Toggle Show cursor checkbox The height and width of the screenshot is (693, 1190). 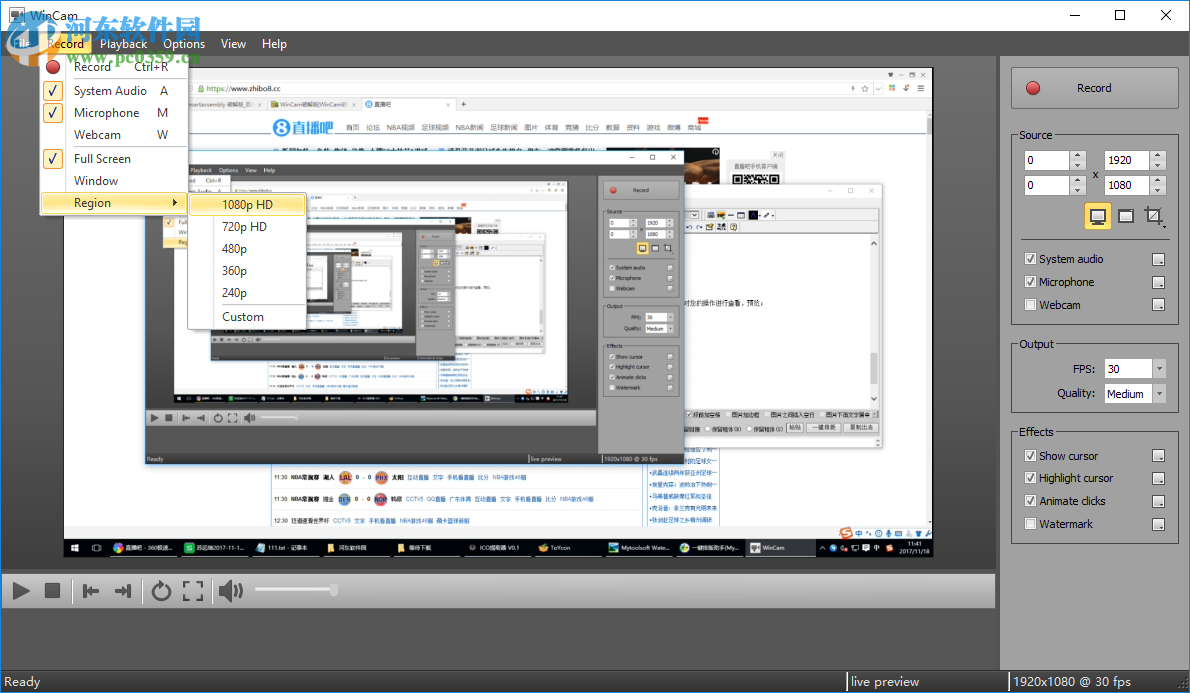[1030, 455]
